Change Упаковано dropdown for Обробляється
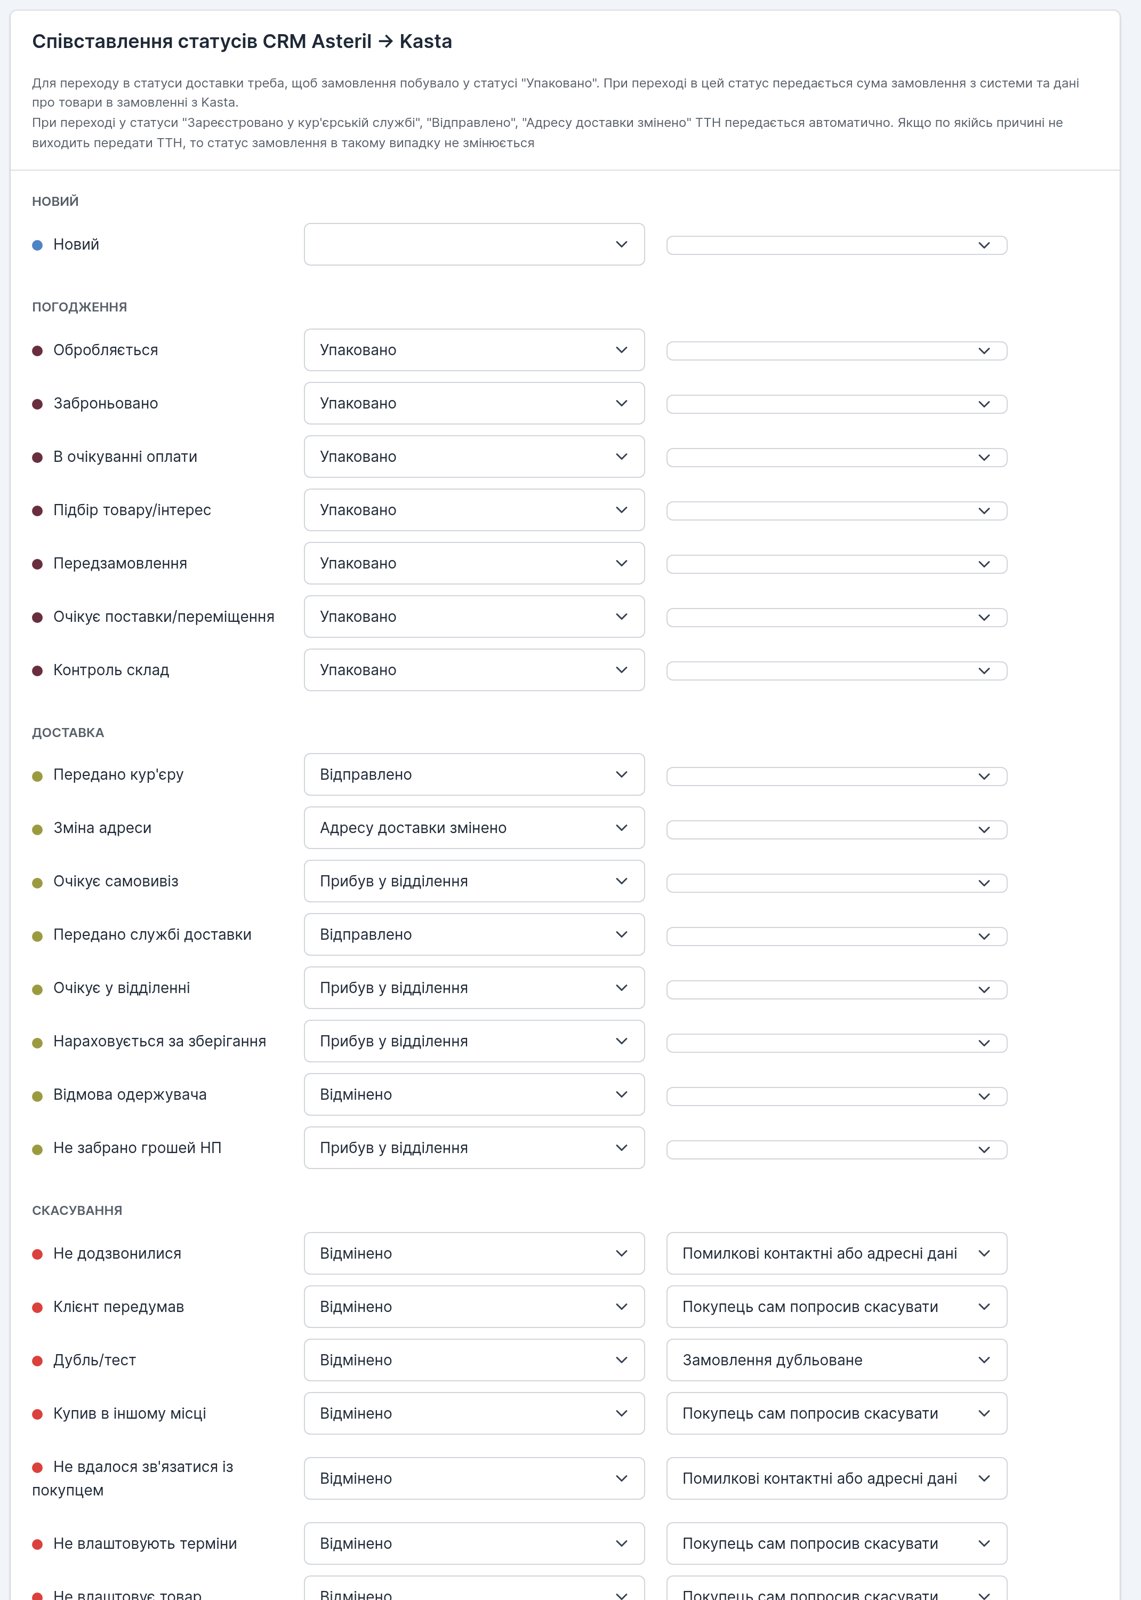 tap(474, 350)
